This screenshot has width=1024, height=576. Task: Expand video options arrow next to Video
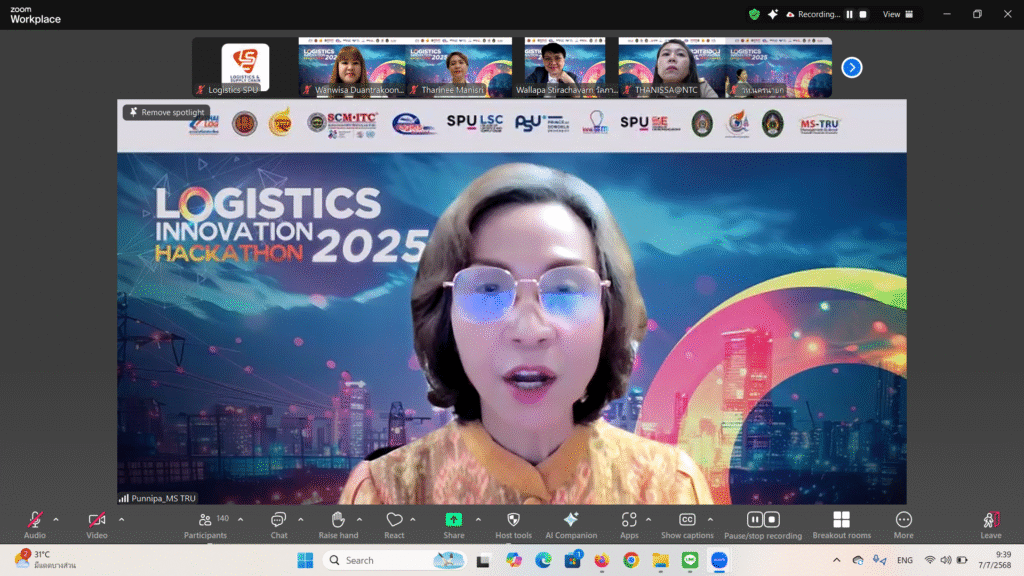(121, 520)
